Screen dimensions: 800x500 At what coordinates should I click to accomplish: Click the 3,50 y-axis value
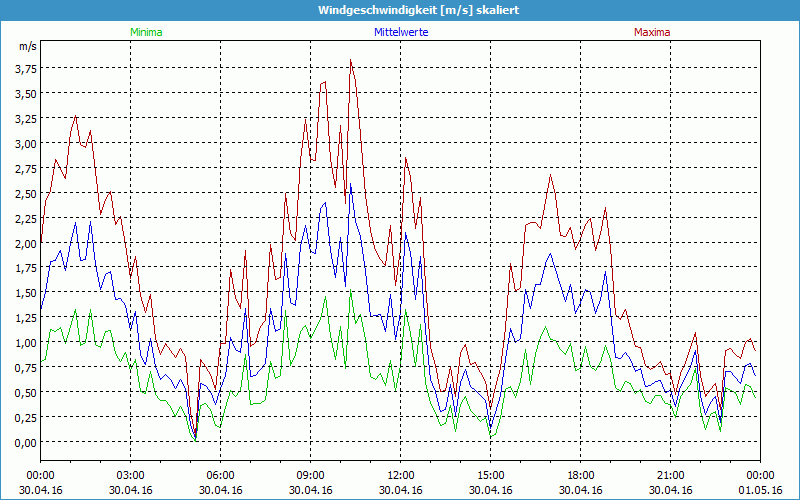(x=26, y=94)
